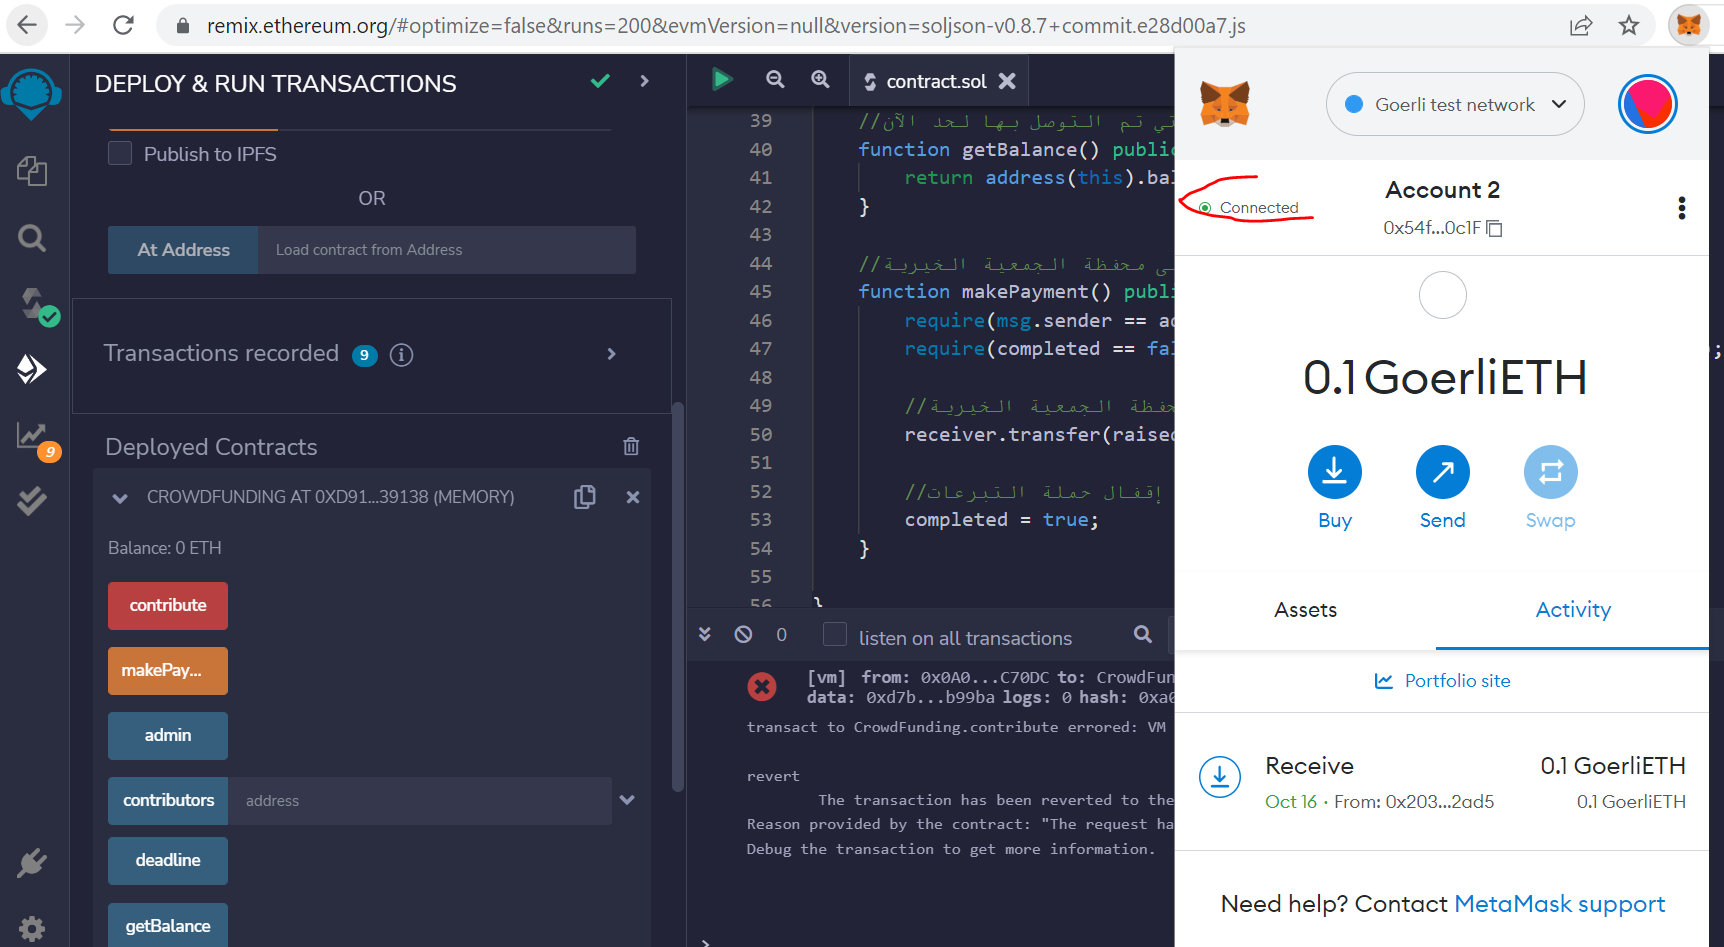Call the getBalance function button
Screen dimensions: 1724x947
point(168,925)
